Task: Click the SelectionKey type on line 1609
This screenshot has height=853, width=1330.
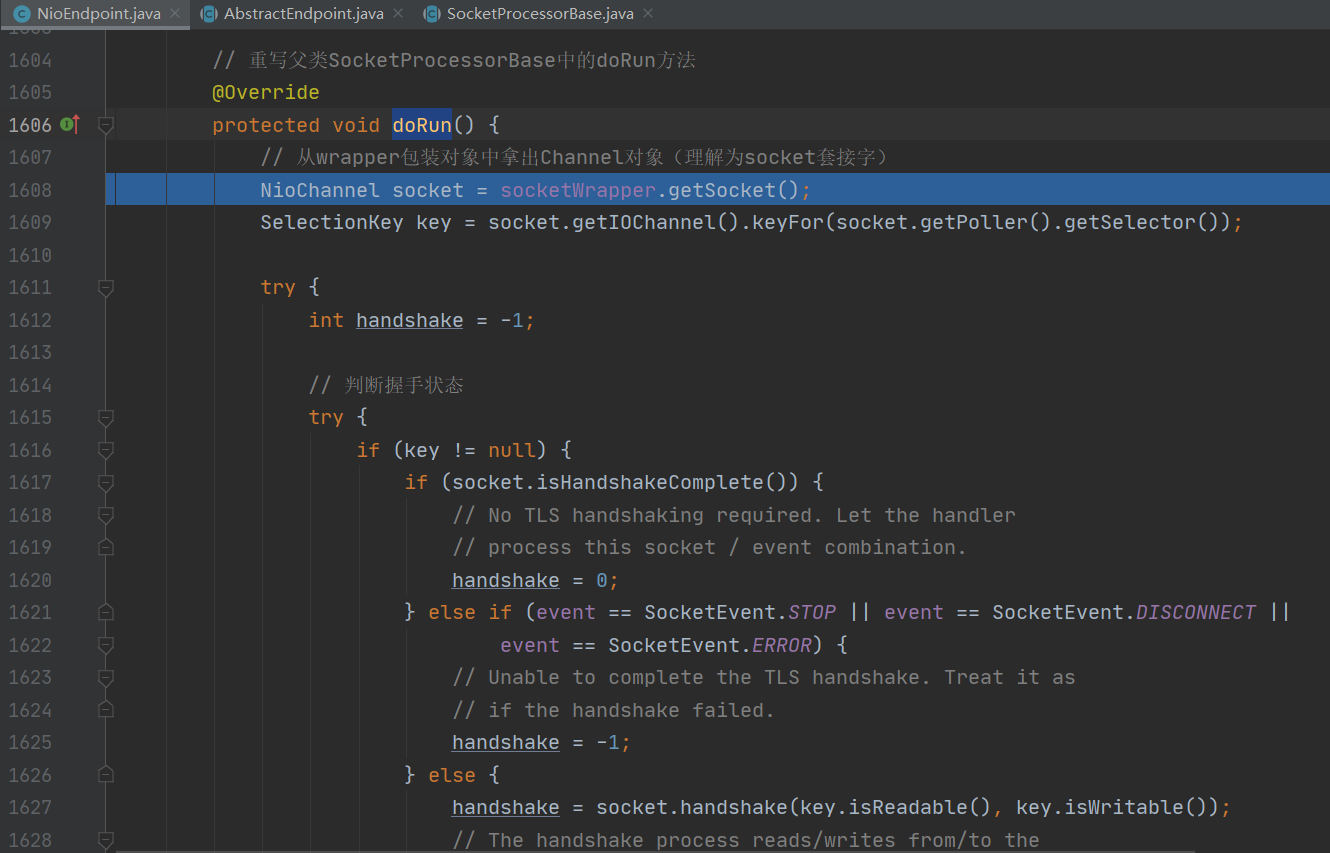Action: pyautogui.click(x=332, y=222)
